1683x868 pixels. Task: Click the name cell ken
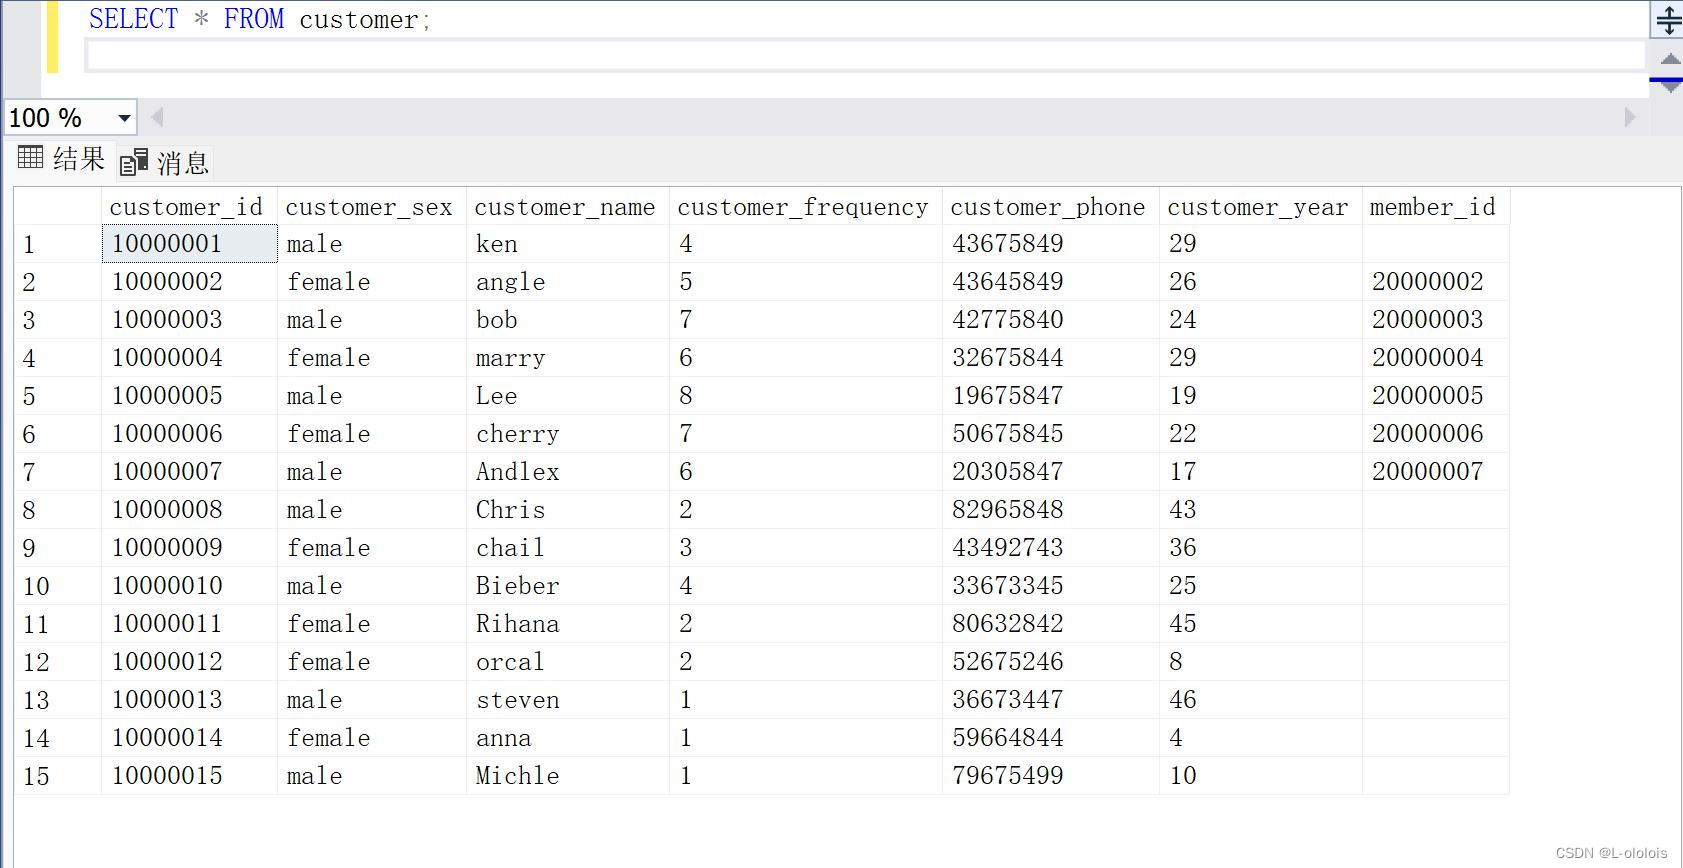[567, 244]
